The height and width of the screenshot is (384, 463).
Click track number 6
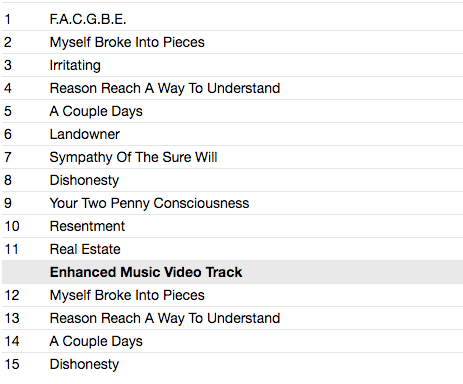pyautogui.click(x=8, y=134)
